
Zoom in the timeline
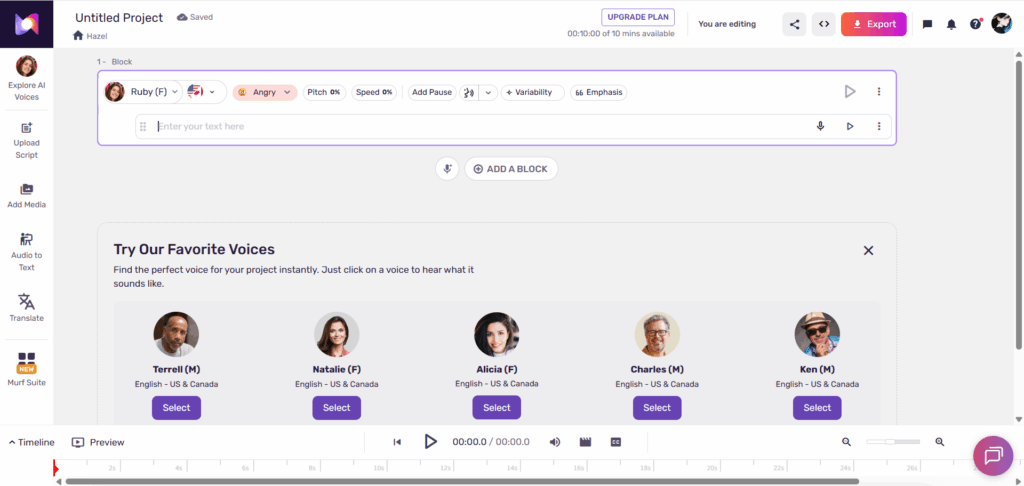[940, 442]
